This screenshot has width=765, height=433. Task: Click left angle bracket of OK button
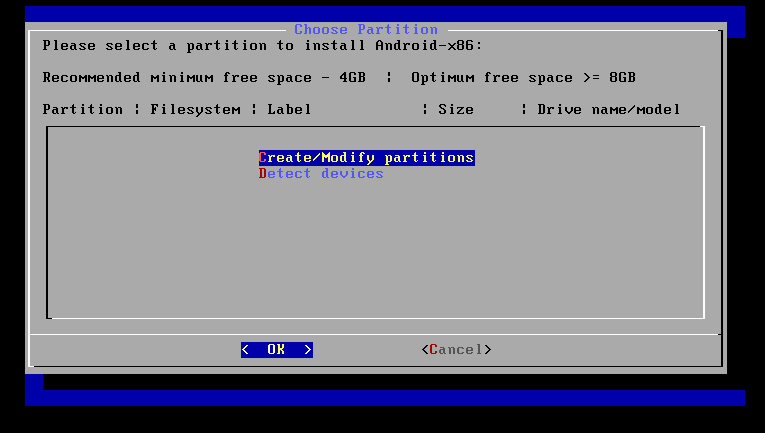point(245,350)
